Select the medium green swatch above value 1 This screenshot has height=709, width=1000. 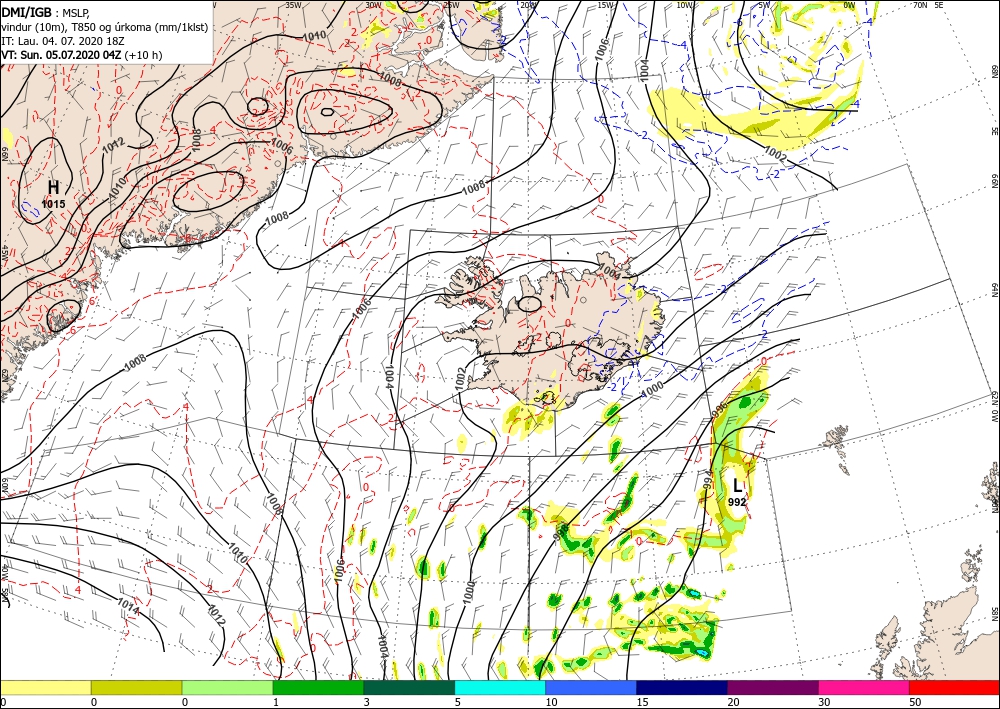318,687
